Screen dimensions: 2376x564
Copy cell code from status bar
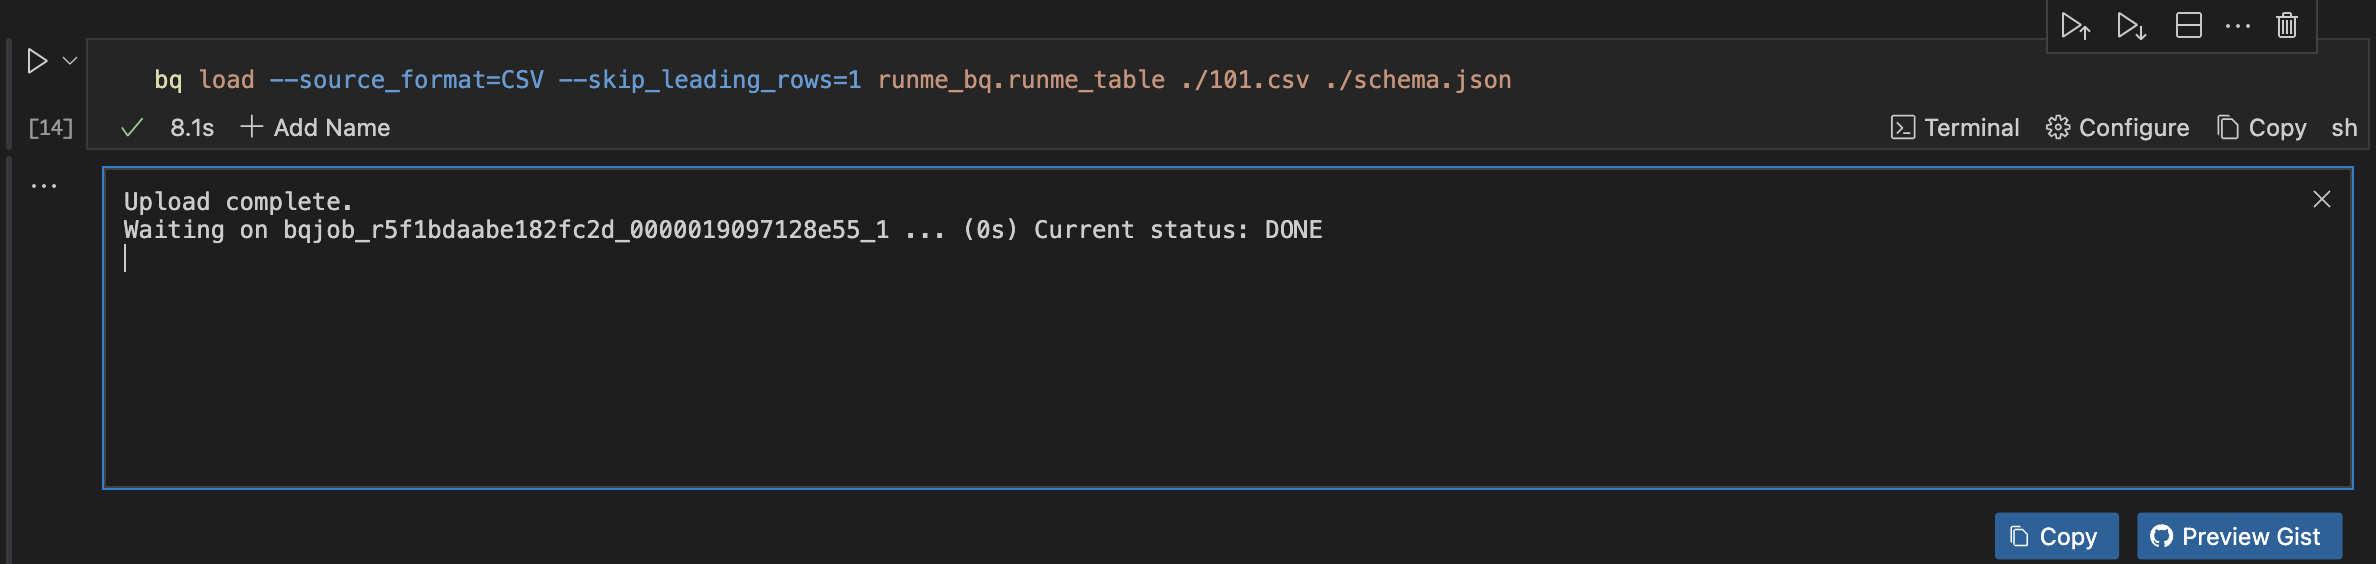2262,128
